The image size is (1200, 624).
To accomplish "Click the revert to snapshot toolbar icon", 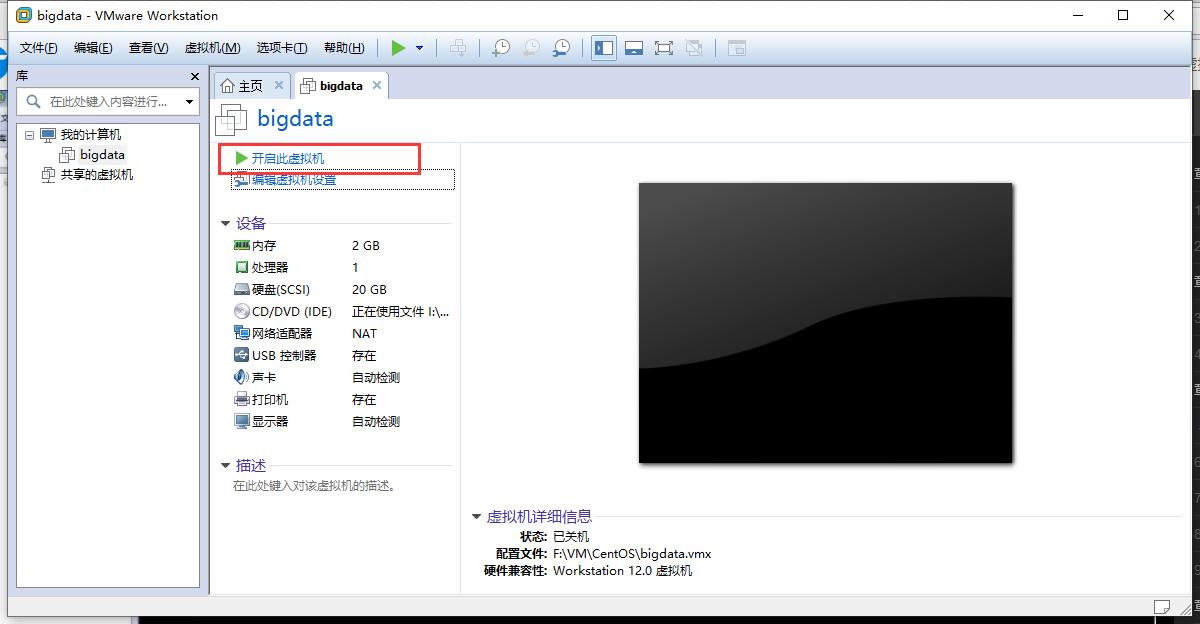I will (x=532, y=48).
